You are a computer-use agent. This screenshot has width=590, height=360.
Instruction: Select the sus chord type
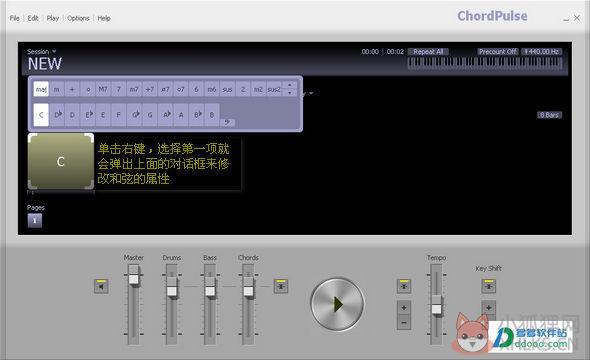(x=227, y=89)
